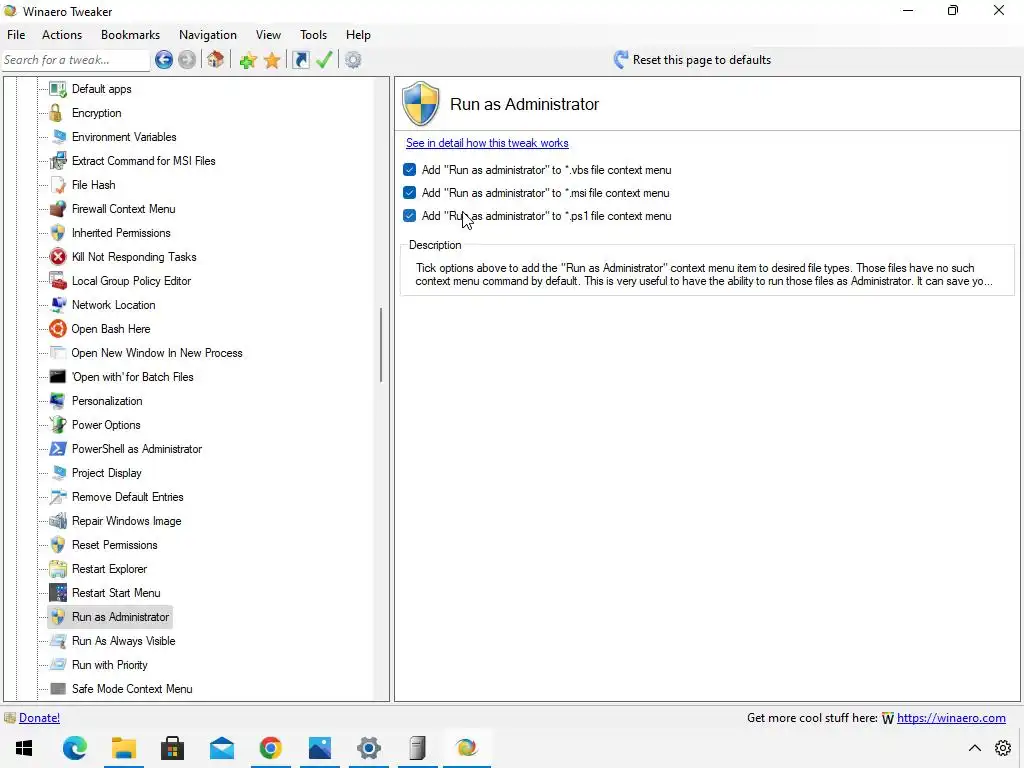Visit the https://winaero.com link
The image size is (1024, 768).
click(x=951, y=718)
